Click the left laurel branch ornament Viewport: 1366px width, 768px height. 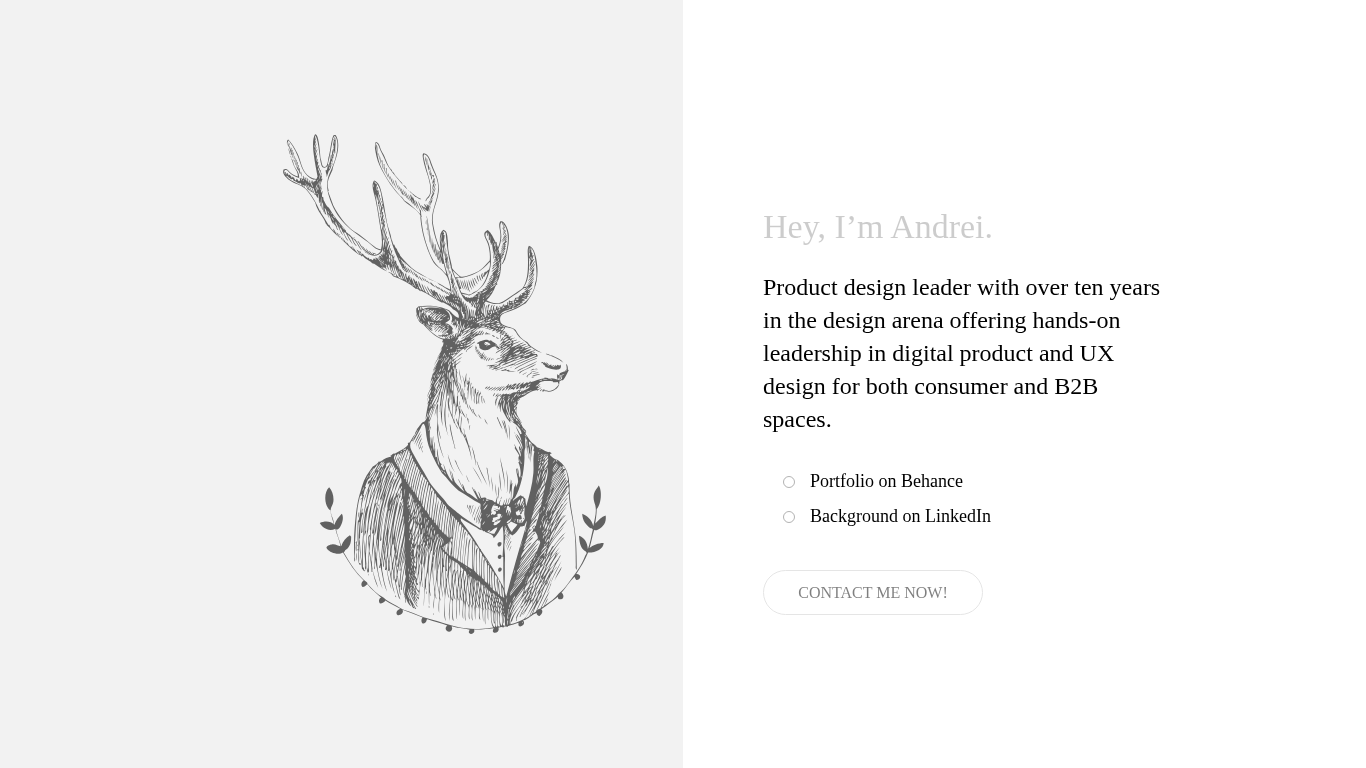pyautogui.click(x=335, y=521)
